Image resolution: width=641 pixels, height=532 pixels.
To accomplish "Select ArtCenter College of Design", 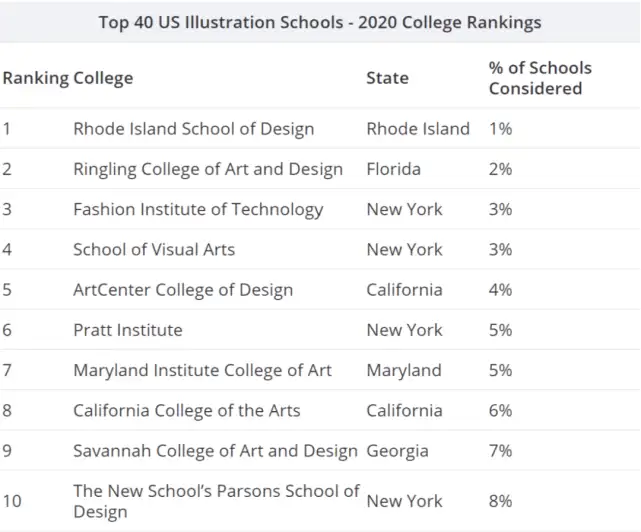I will coord(183,290).
